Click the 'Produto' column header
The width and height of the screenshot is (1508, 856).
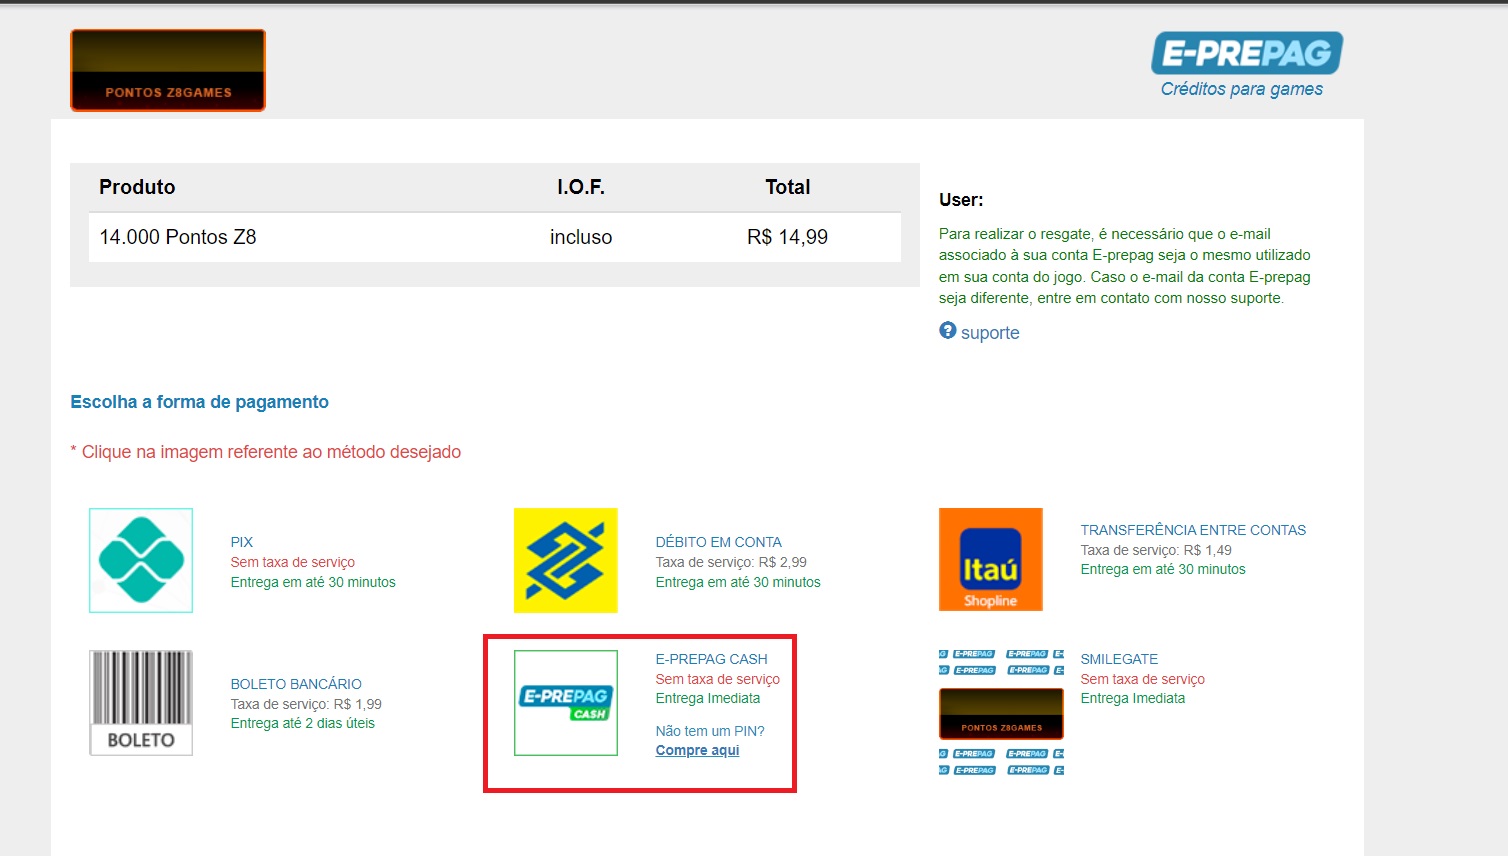tap(137, 187)
